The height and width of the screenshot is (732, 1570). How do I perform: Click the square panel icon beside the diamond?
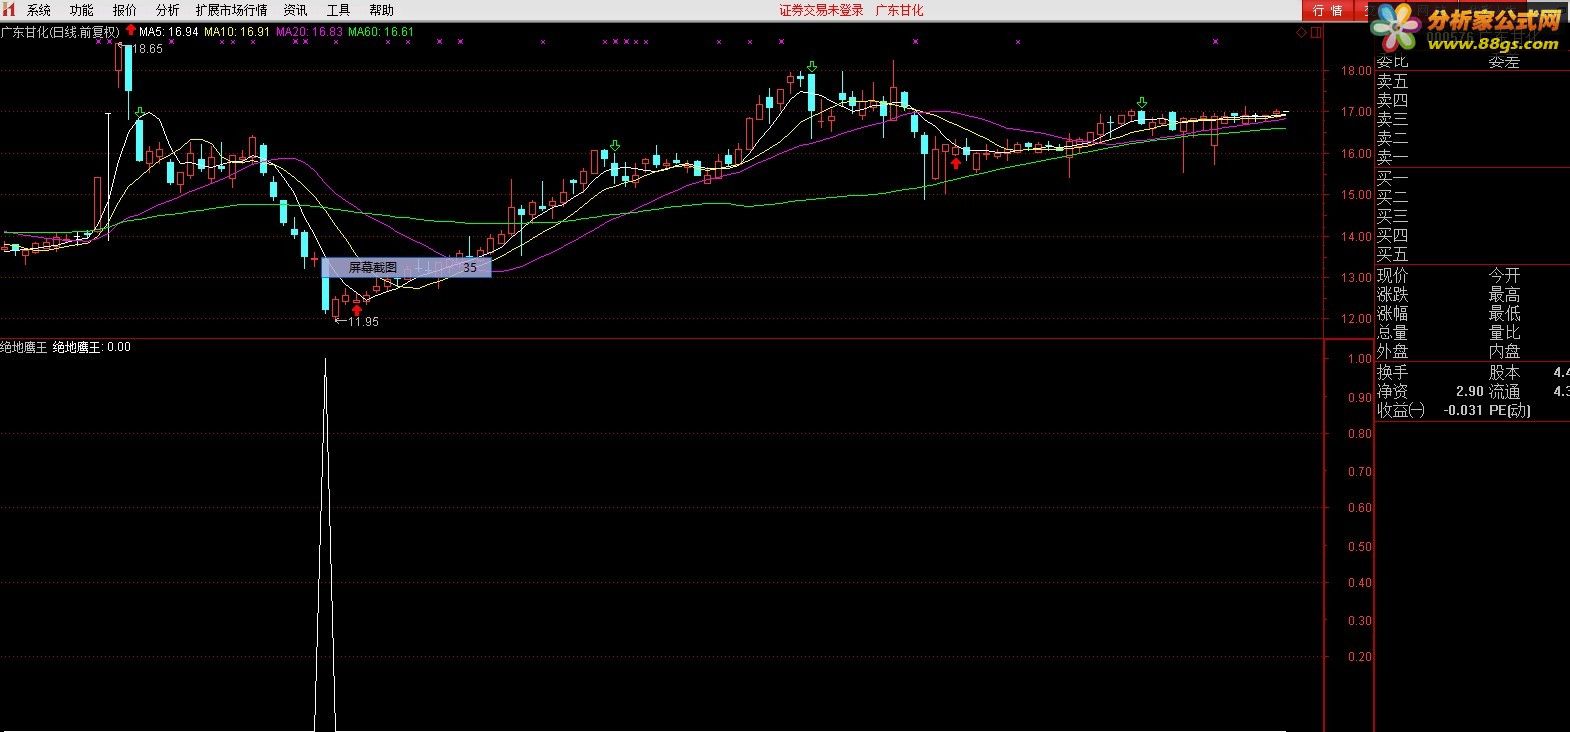(1316, 32)
